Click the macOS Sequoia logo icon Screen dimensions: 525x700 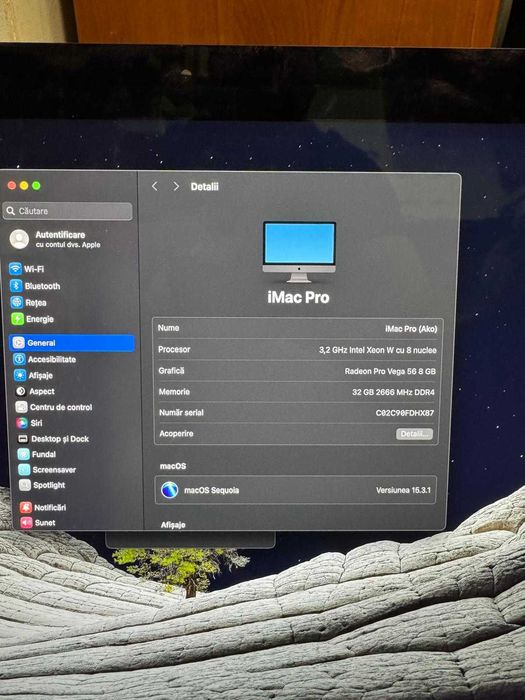coord(170,490)
